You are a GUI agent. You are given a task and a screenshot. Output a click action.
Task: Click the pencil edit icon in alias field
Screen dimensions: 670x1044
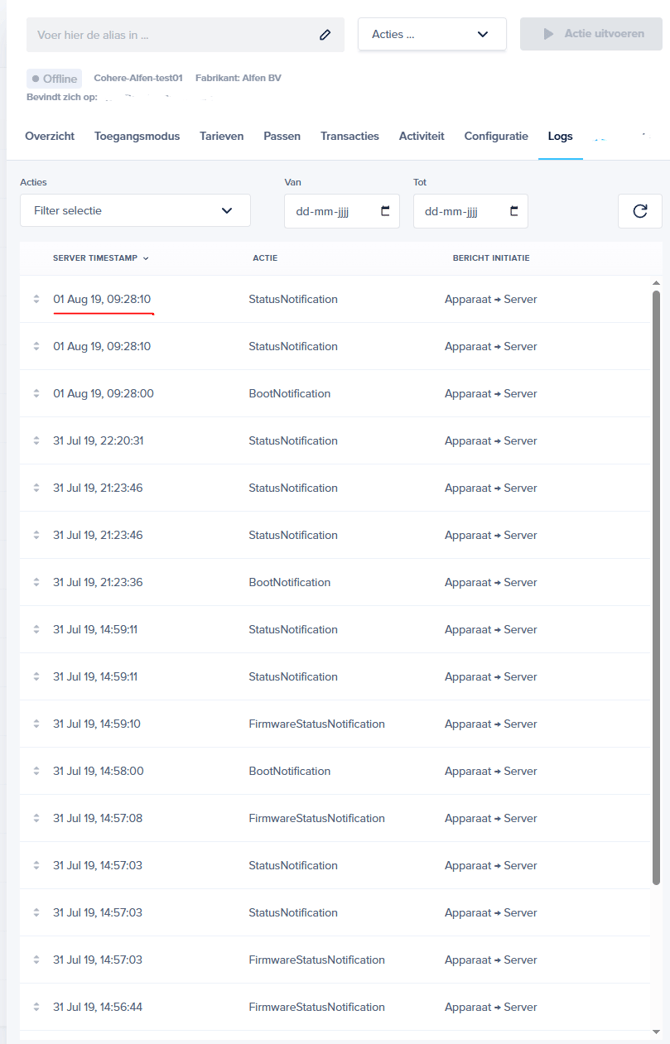point(325,35)
